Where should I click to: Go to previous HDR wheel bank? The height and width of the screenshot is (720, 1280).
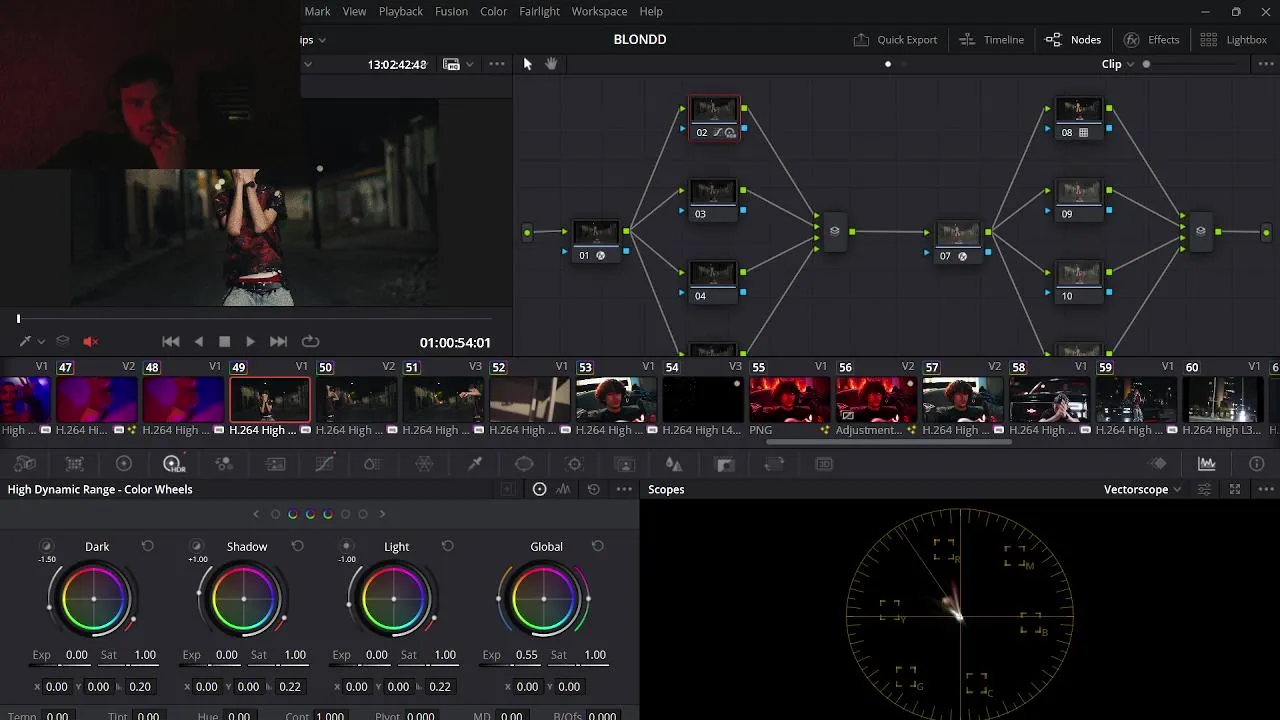(256, 514)
